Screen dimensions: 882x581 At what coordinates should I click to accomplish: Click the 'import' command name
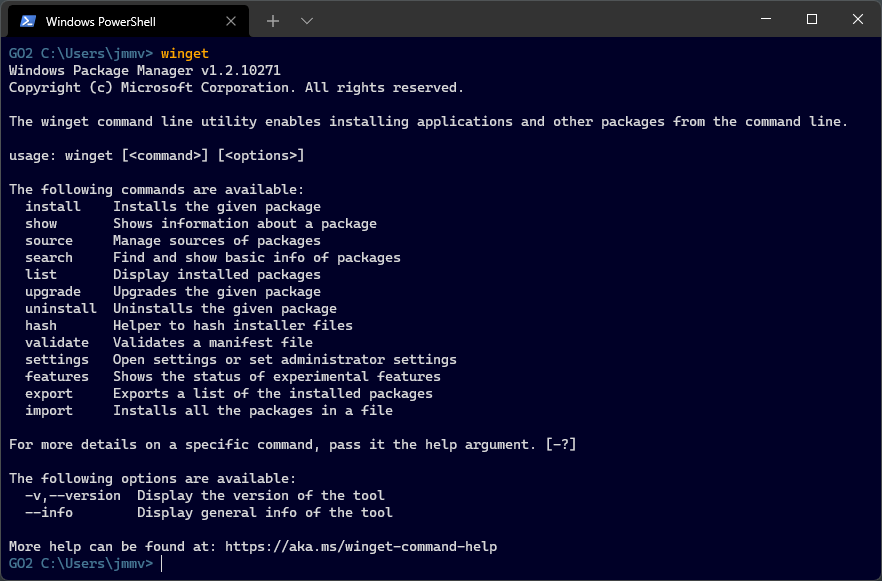[x=49, y=411]
